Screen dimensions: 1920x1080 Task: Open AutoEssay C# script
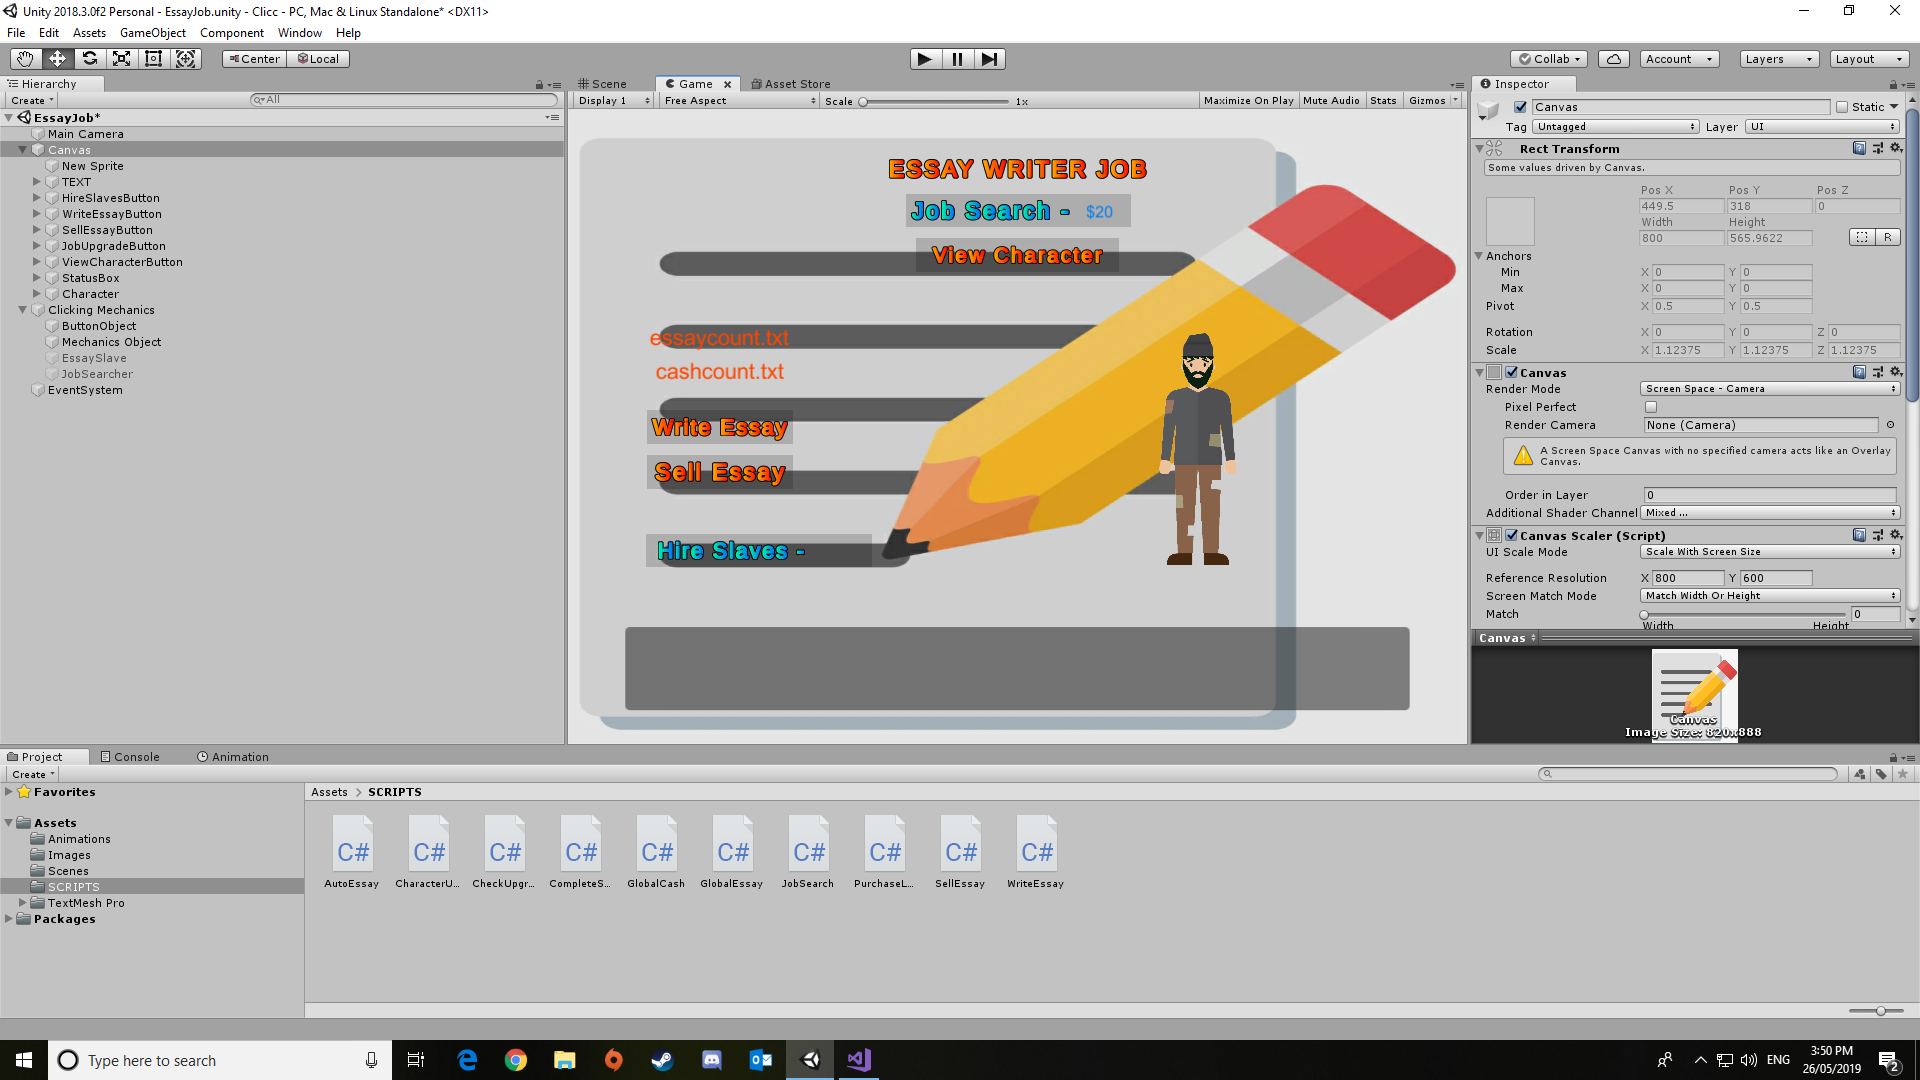click(x=352, y=852)
